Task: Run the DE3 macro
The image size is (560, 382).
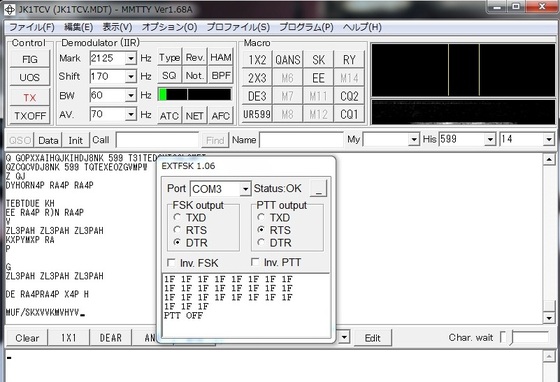Action: [257, 96]
